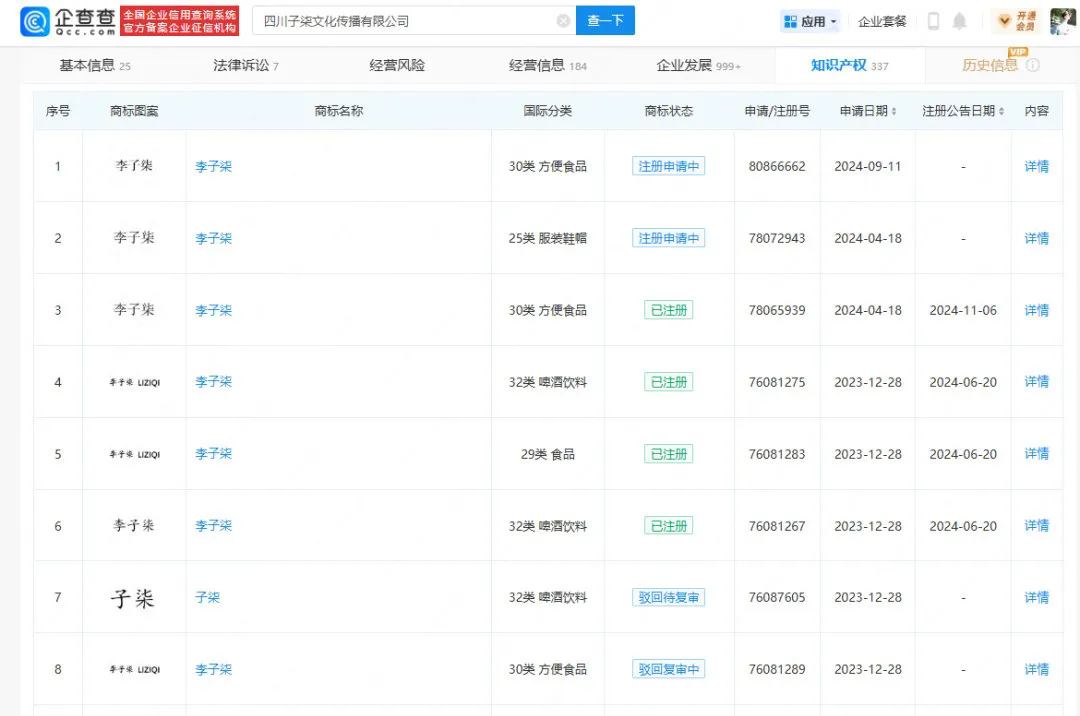The height and width of the screenshot is (716, 1080).
Task: Click the 商标名称 column header
Action: point(338,111)
